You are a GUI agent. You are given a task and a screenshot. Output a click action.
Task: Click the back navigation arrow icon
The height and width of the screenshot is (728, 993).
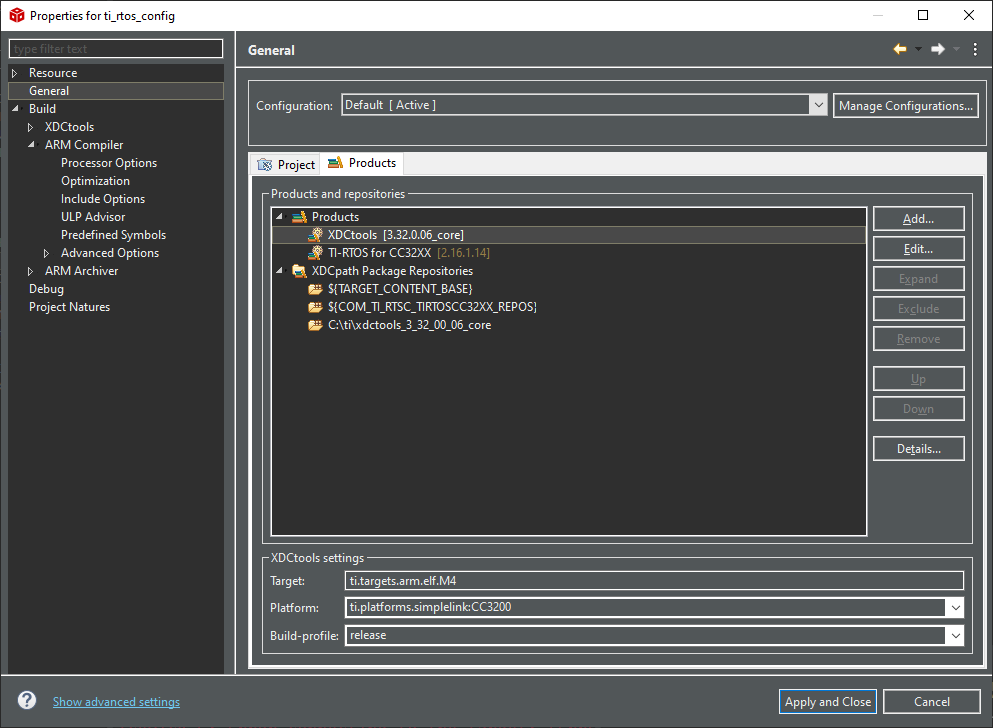899,49
